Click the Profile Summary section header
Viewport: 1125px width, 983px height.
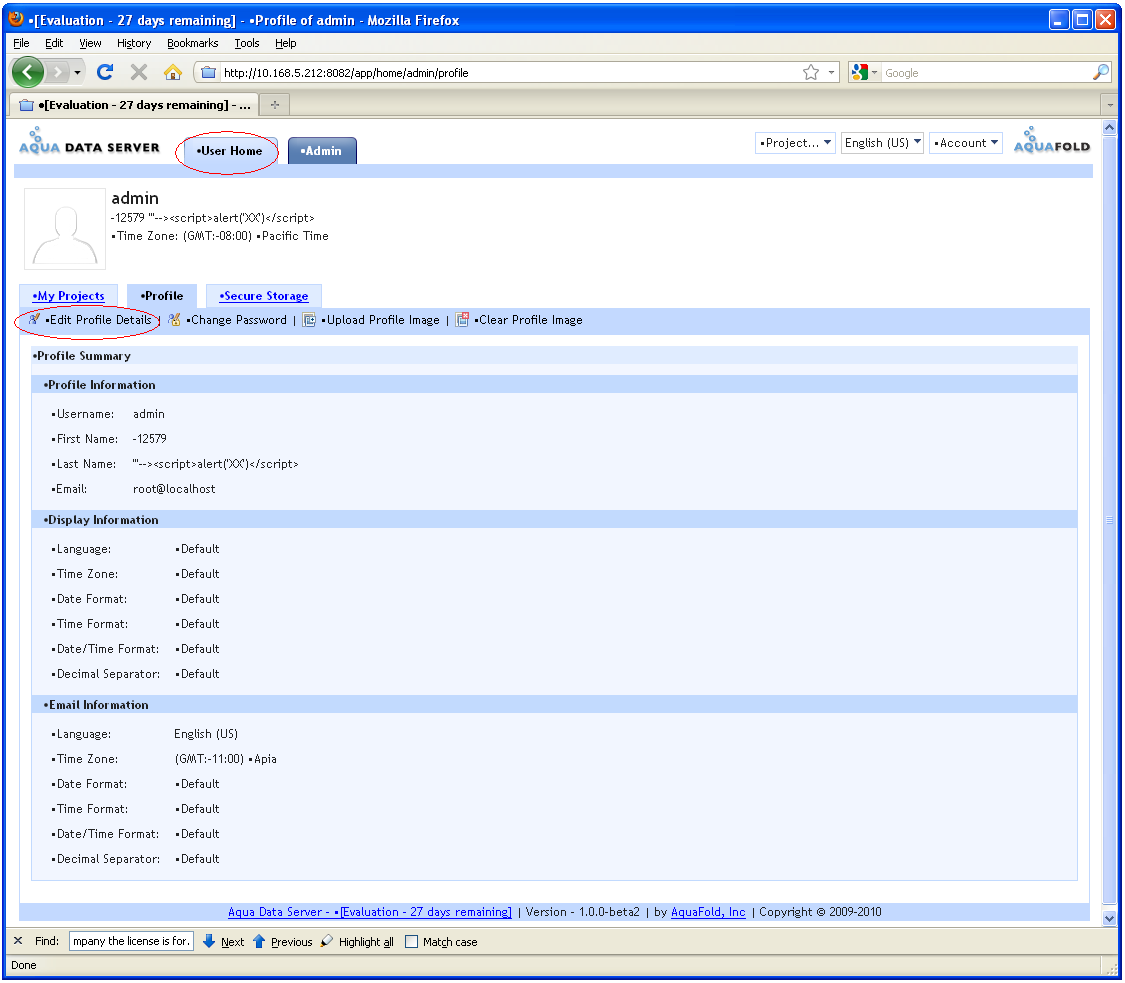point(554,356)
